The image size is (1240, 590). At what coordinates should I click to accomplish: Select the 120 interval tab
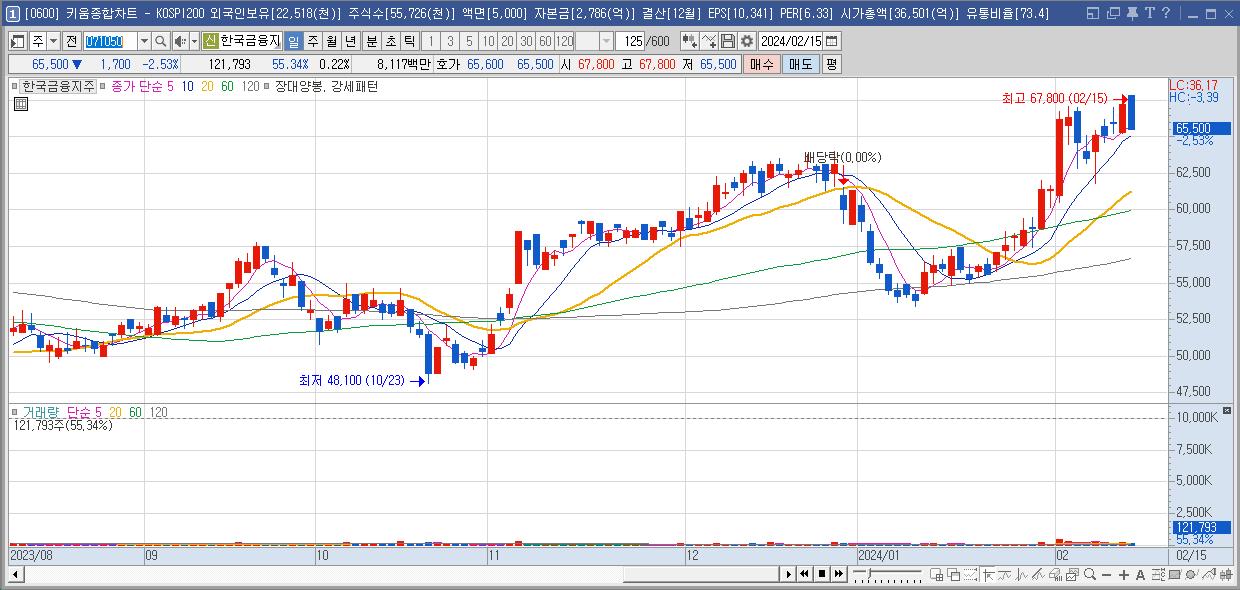564,41
